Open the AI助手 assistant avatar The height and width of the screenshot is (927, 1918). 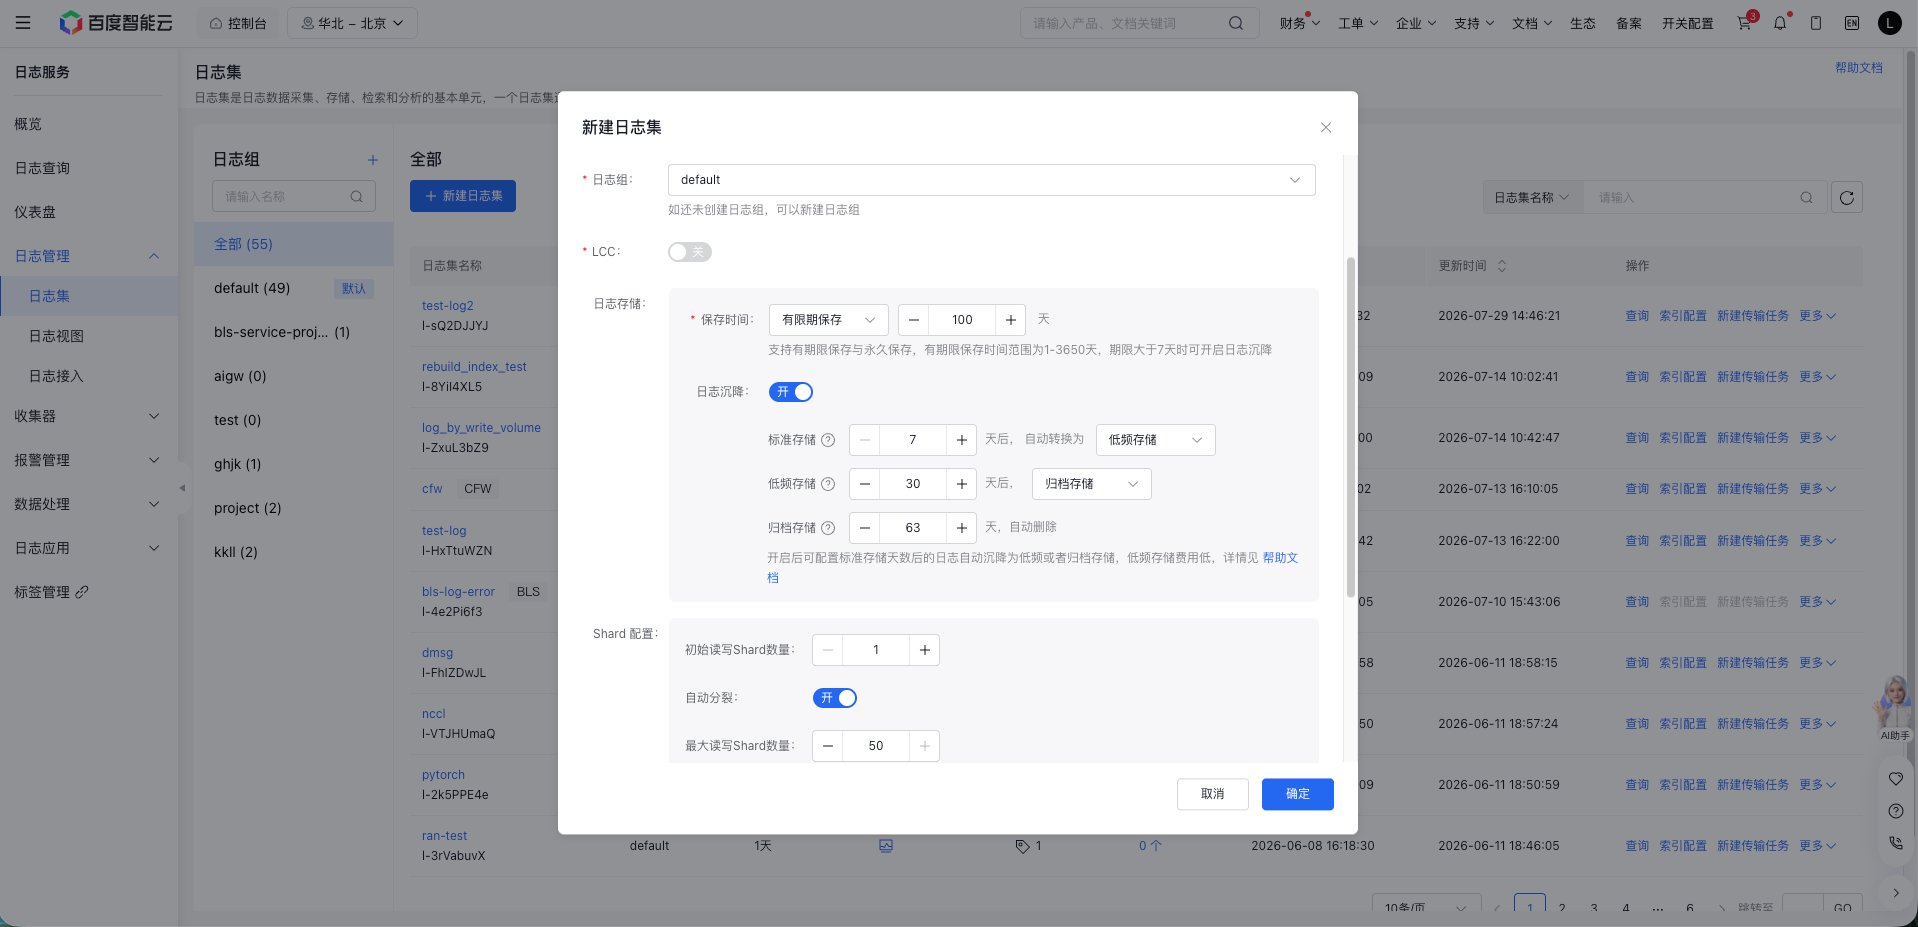[1894, 707]
